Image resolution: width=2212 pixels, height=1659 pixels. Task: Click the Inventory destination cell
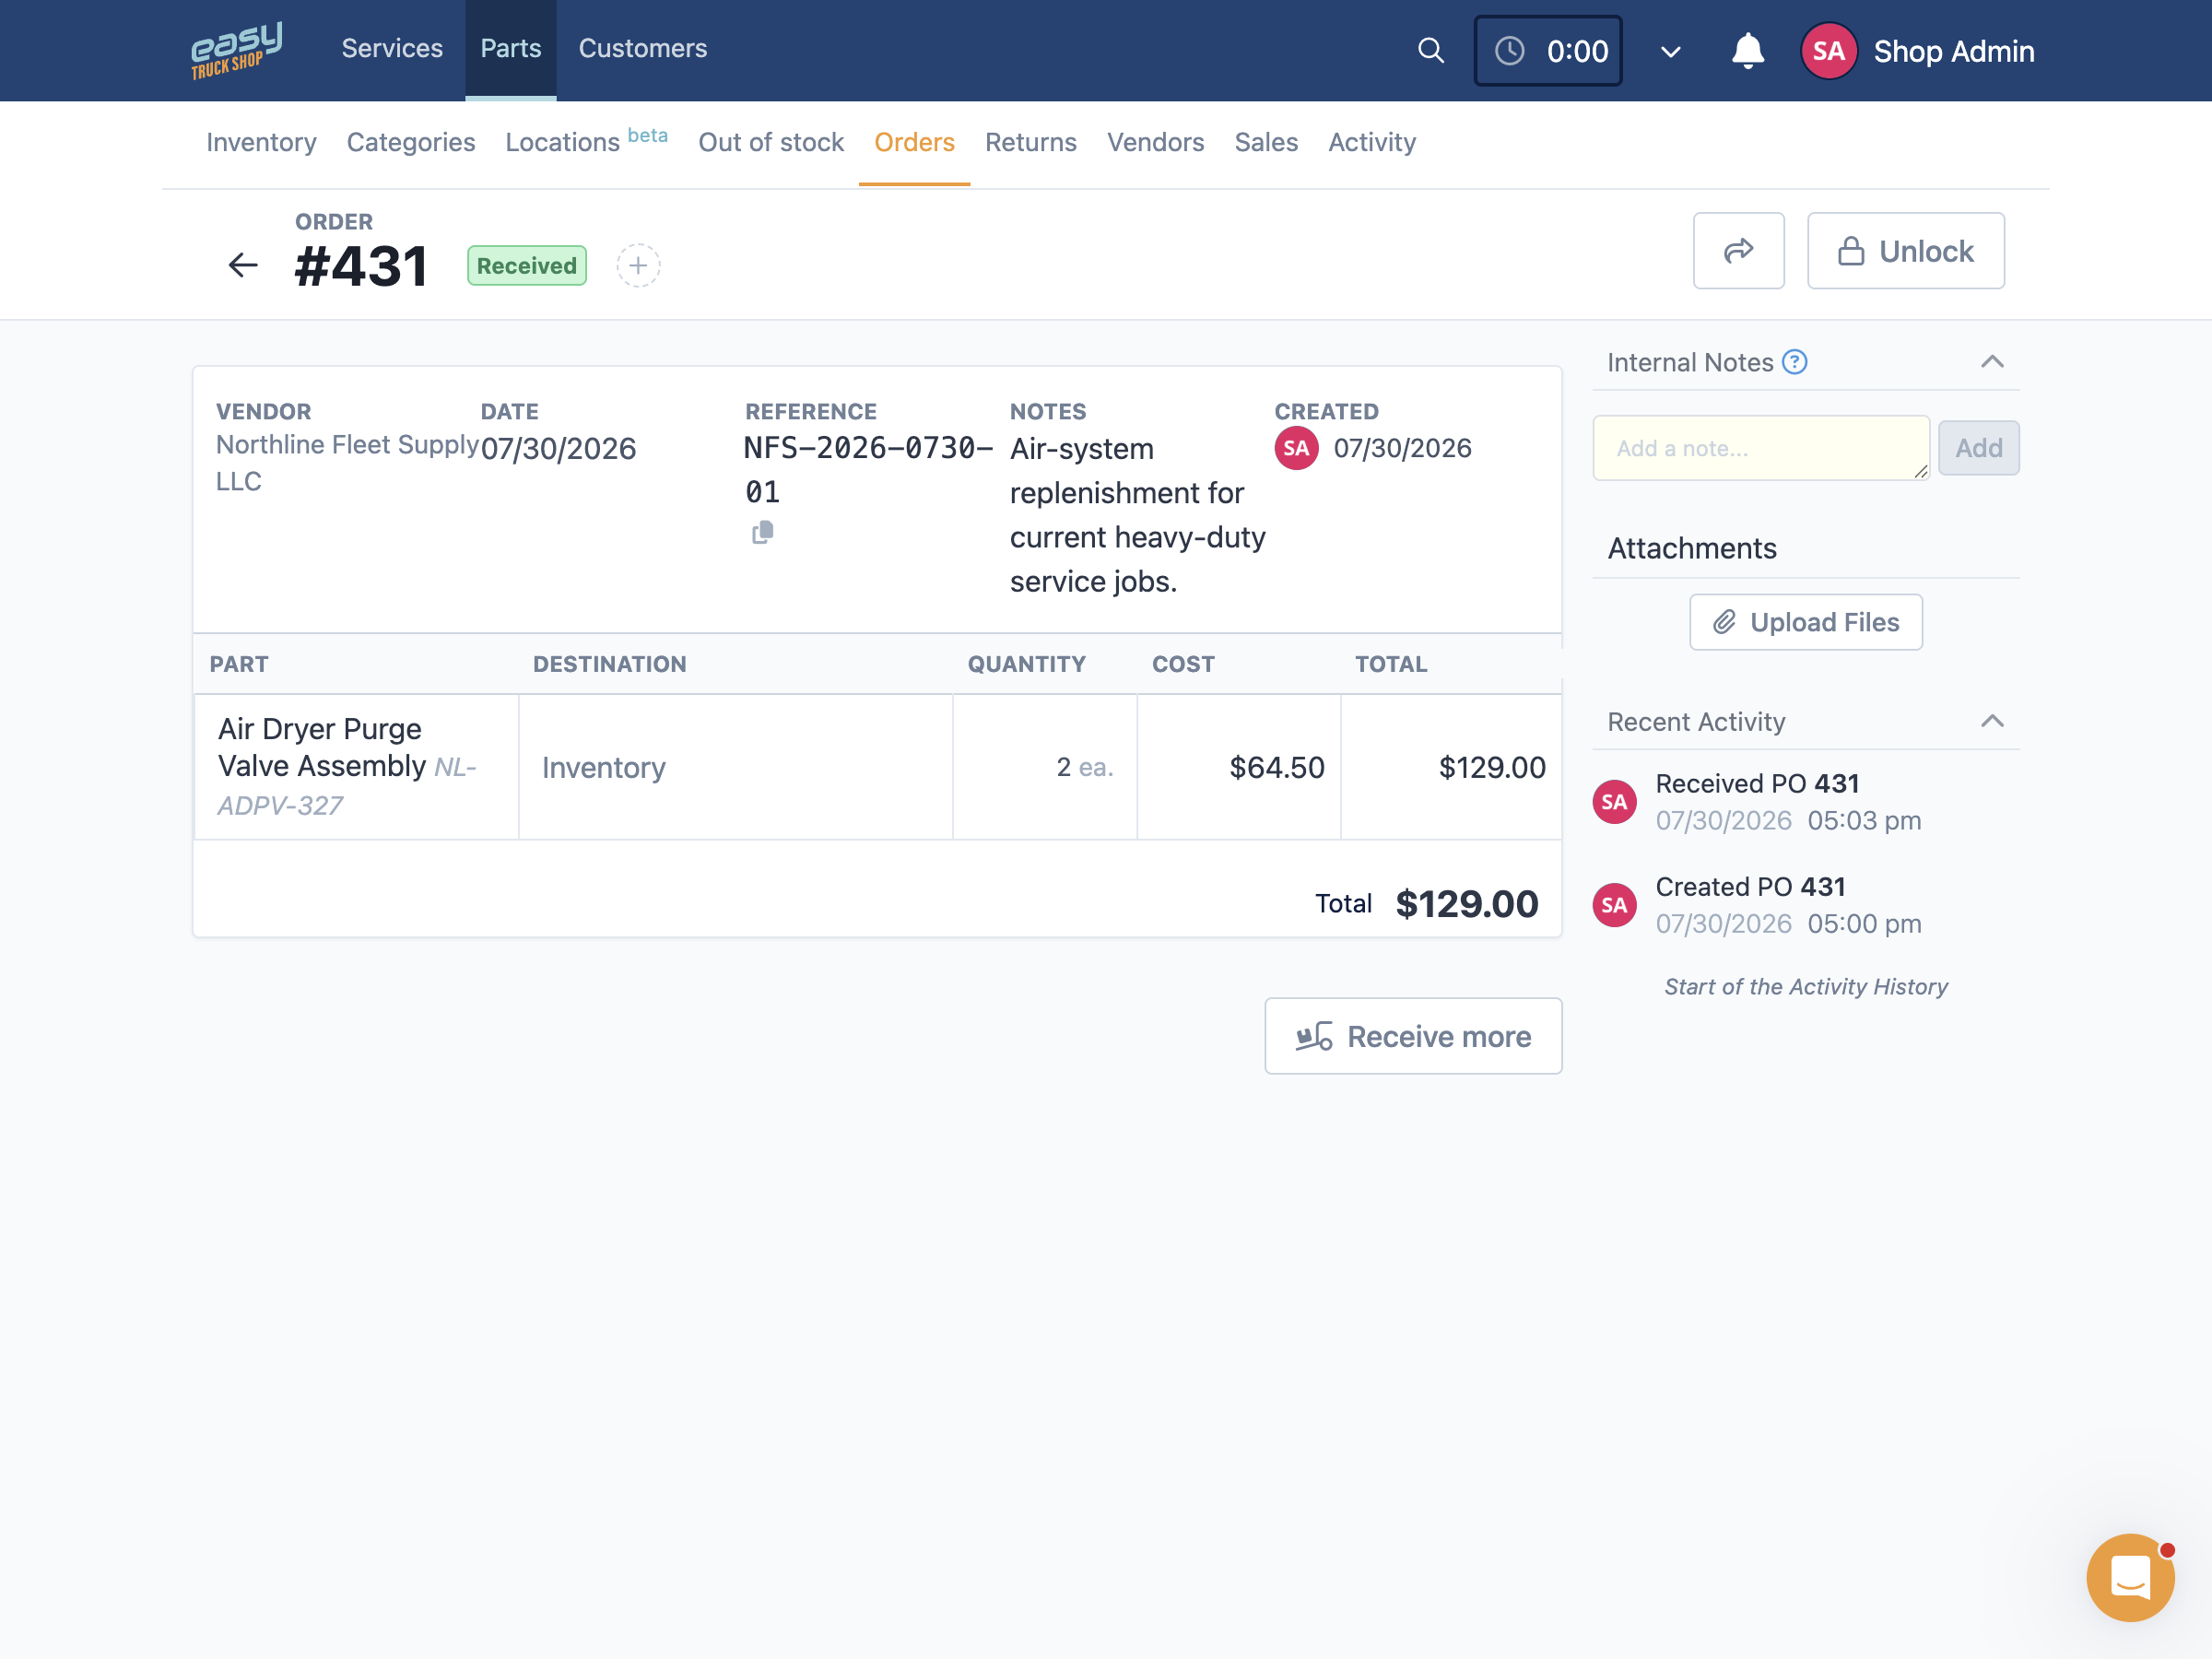[x=735, y=767]
